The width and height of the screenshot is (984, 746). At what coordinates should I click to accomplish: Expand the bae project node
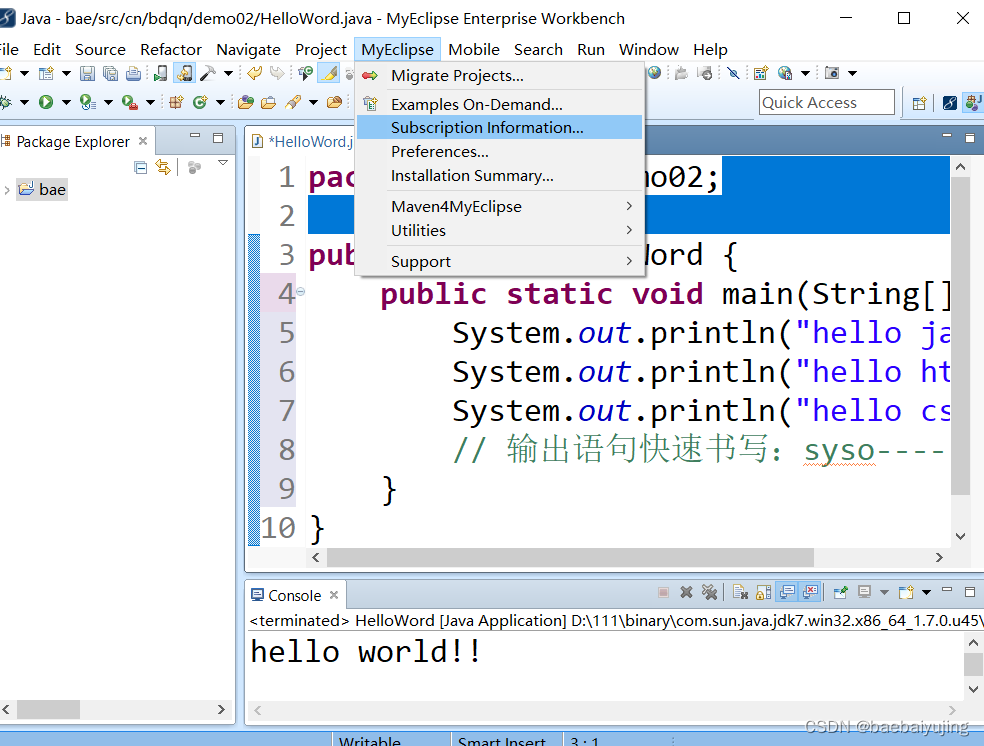point(8,188)
